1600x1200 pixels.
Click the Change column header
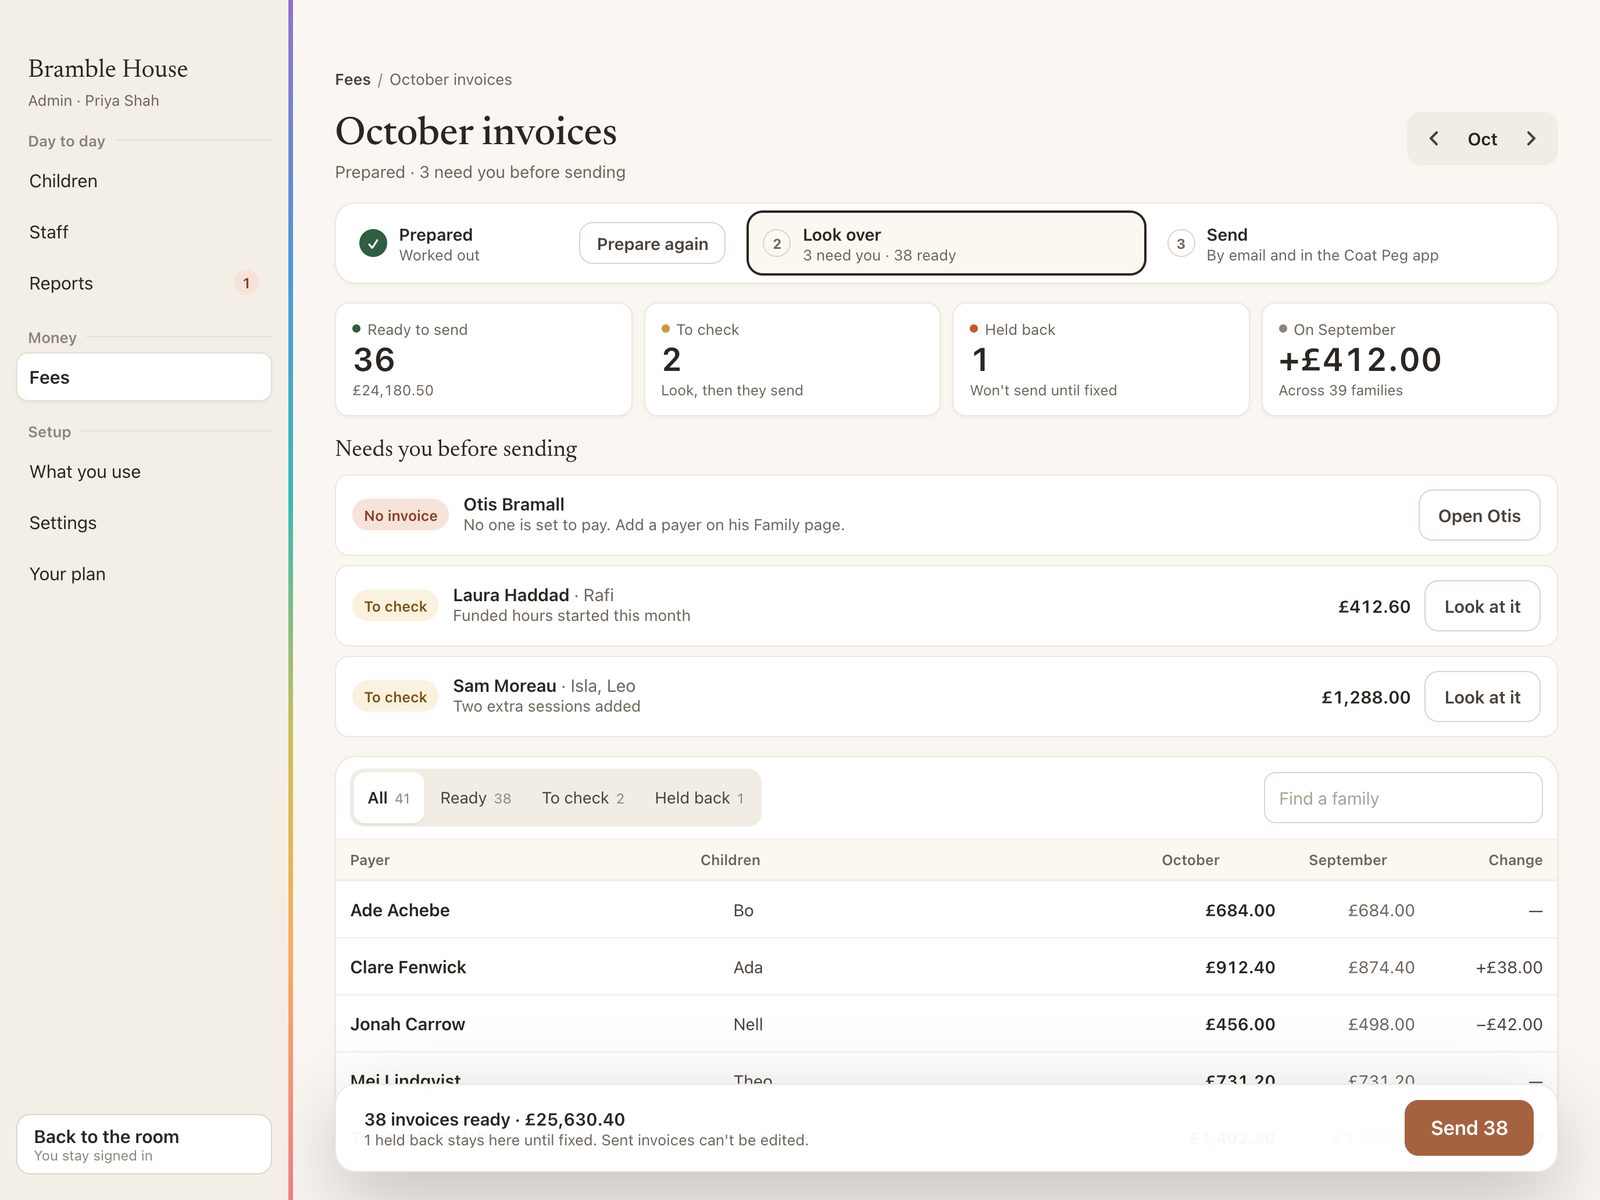point(1515,860)
